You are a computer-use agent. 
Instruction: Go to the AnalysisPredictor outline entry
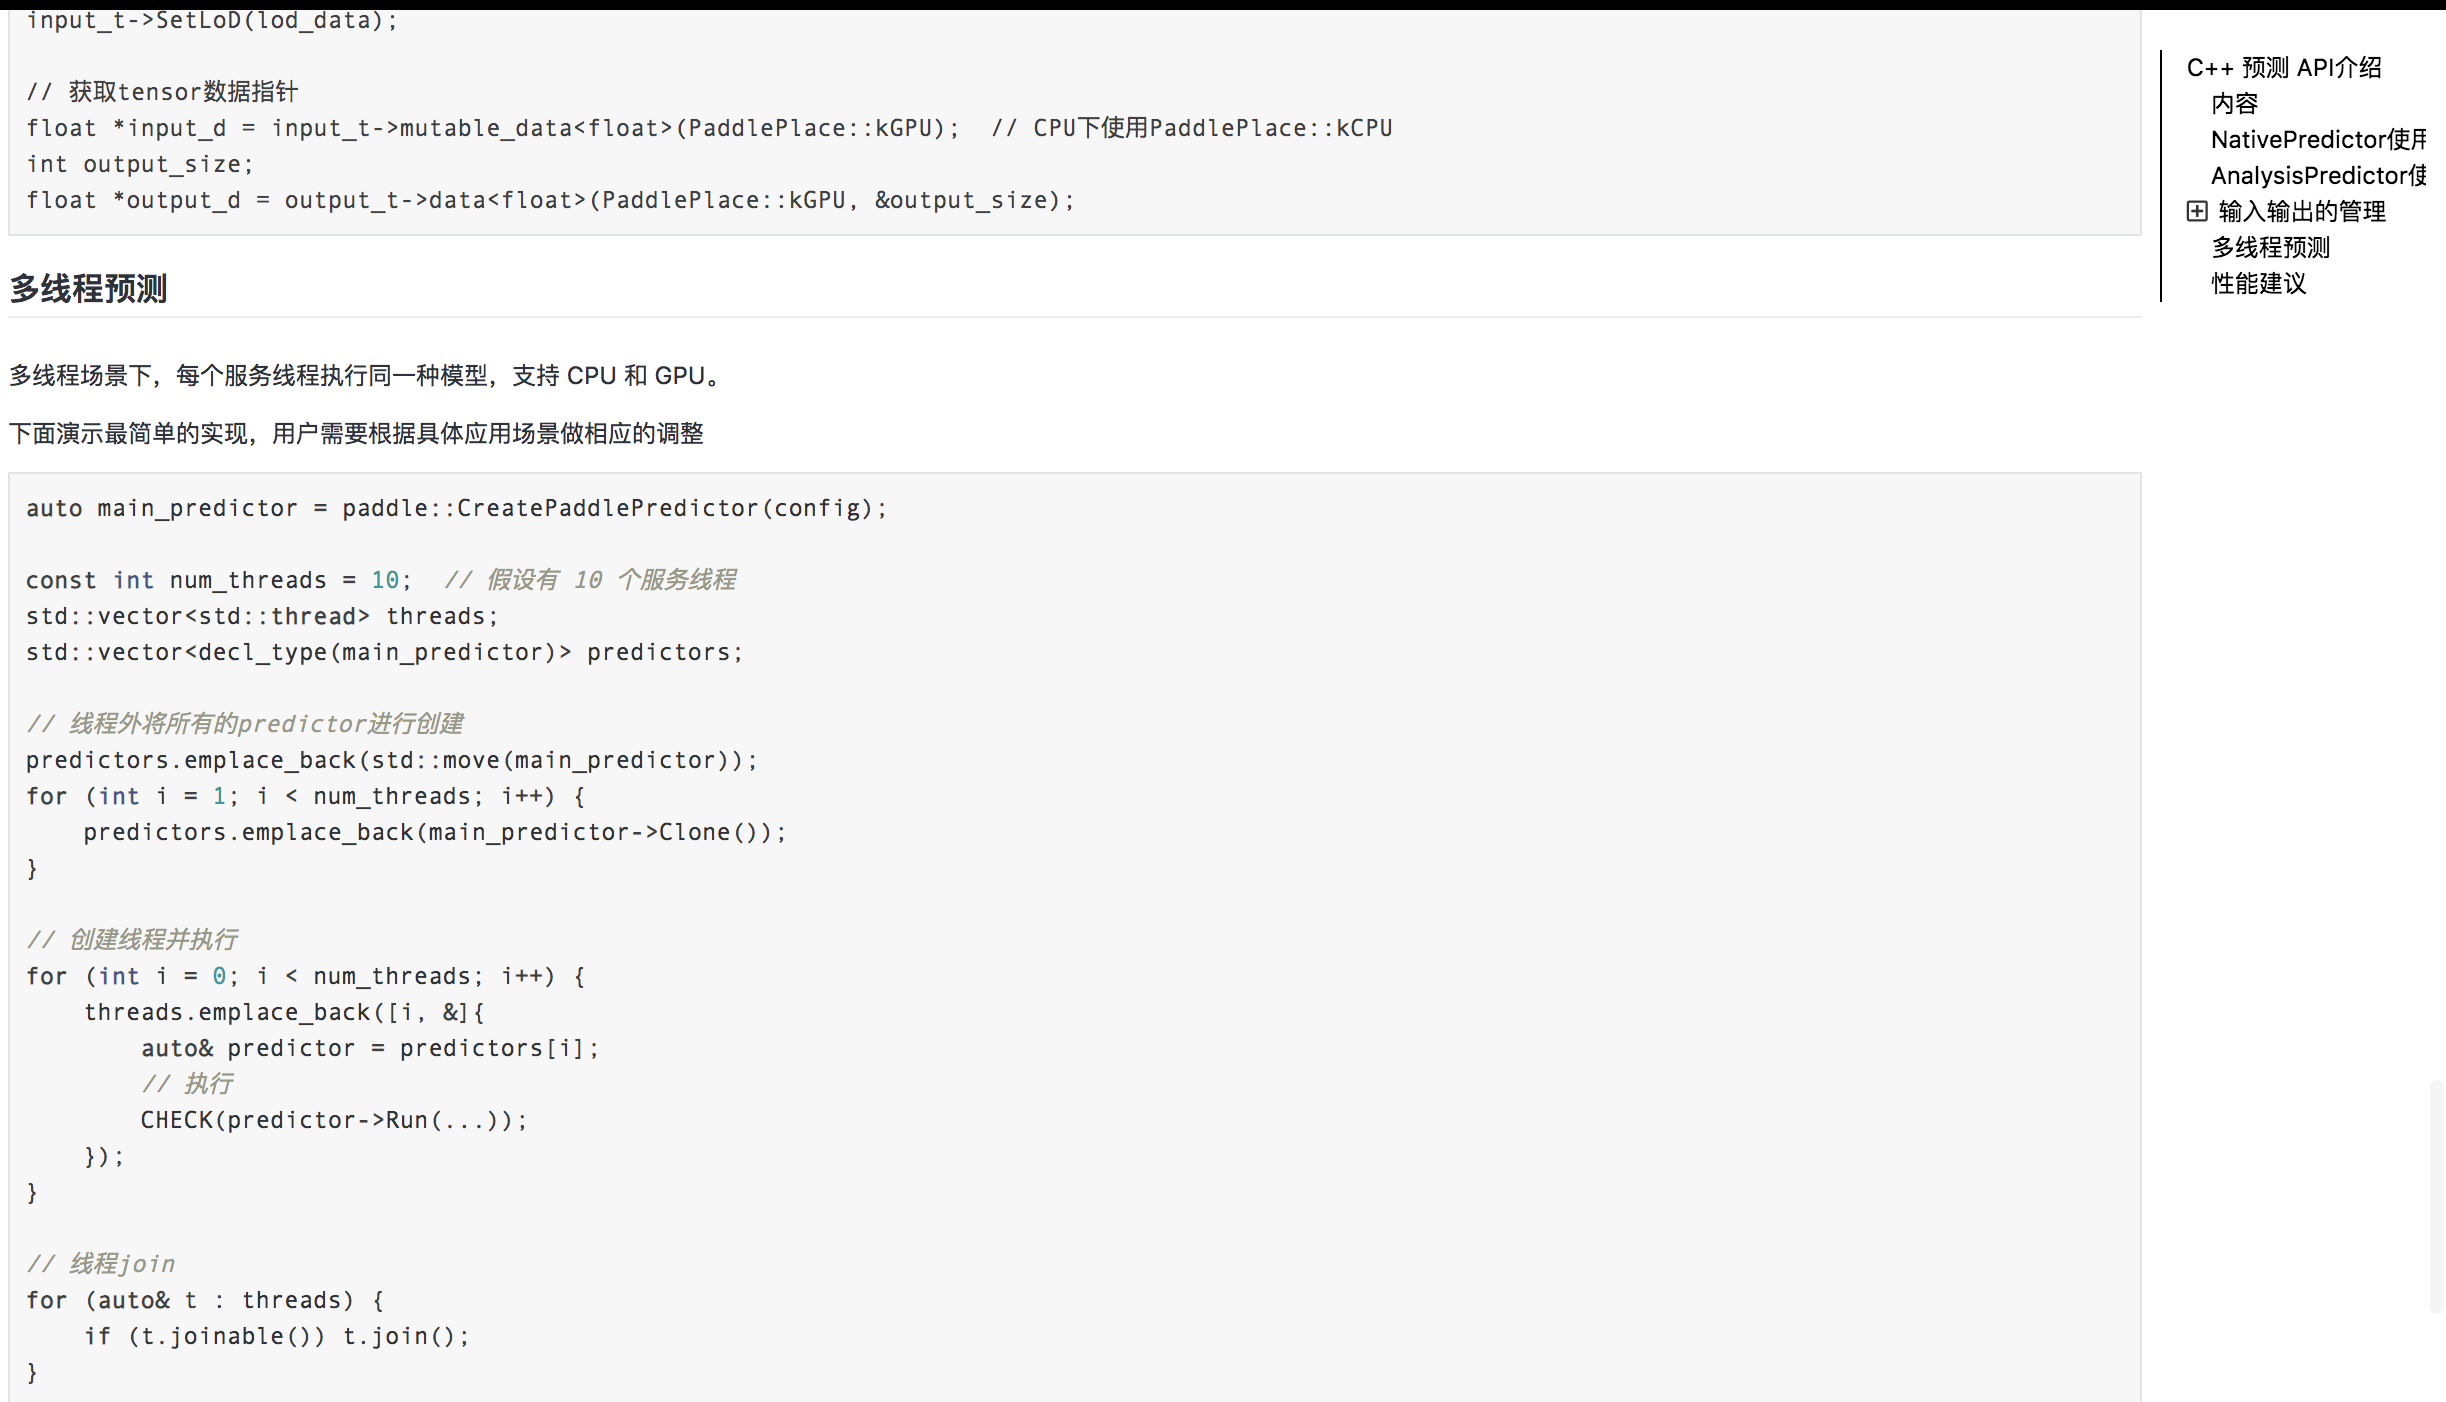pyautogui.click(x=2317, y=175)
